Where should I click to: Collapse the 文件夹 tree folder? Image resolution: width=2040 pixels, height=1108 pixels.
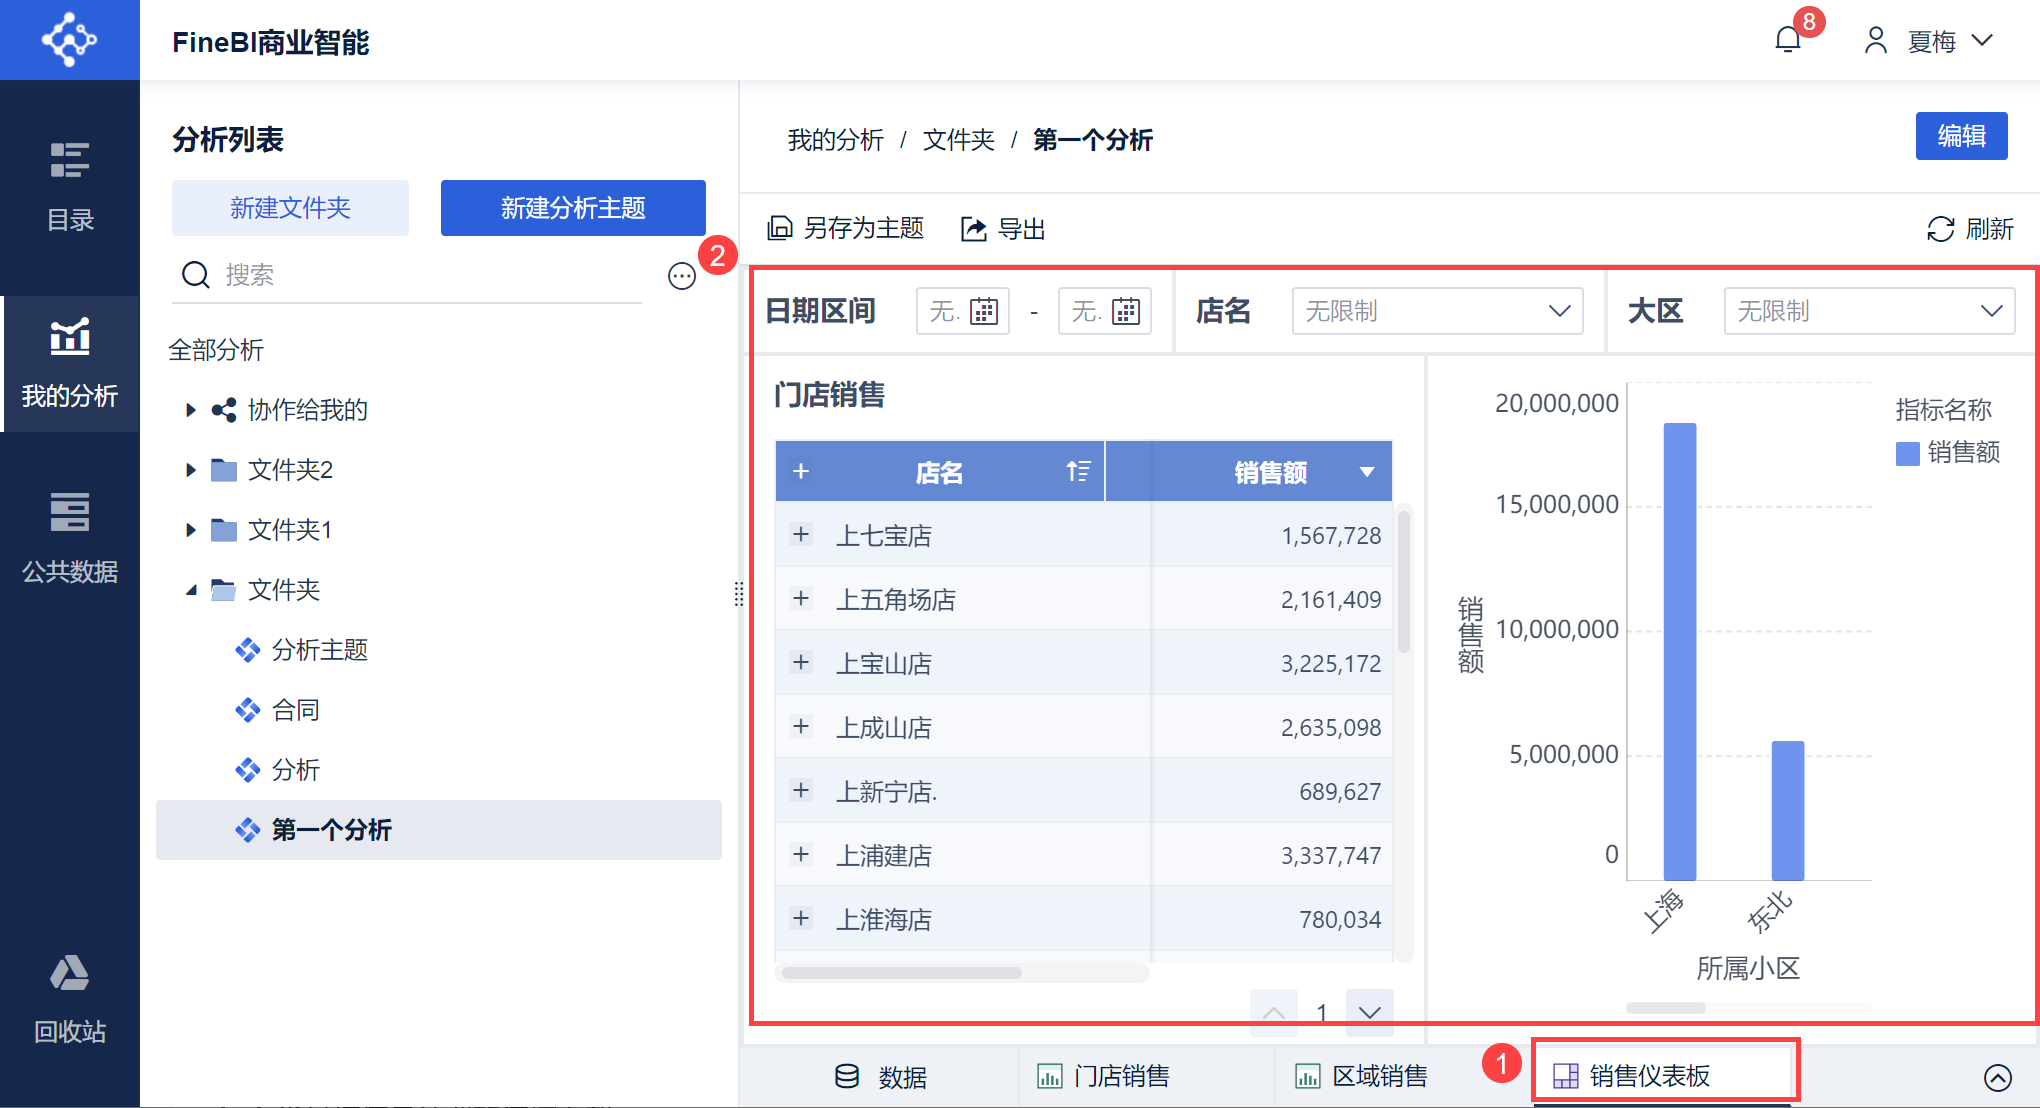pyautogui.click(x=191, y=590)
